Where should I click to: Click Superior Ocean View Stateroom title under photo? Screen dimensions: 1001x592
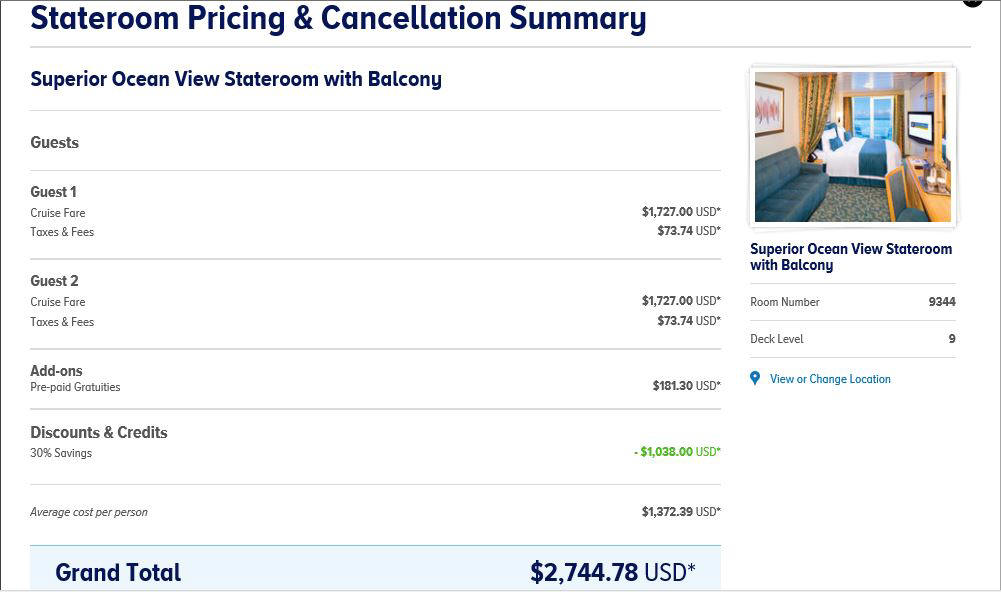[851, 257]
